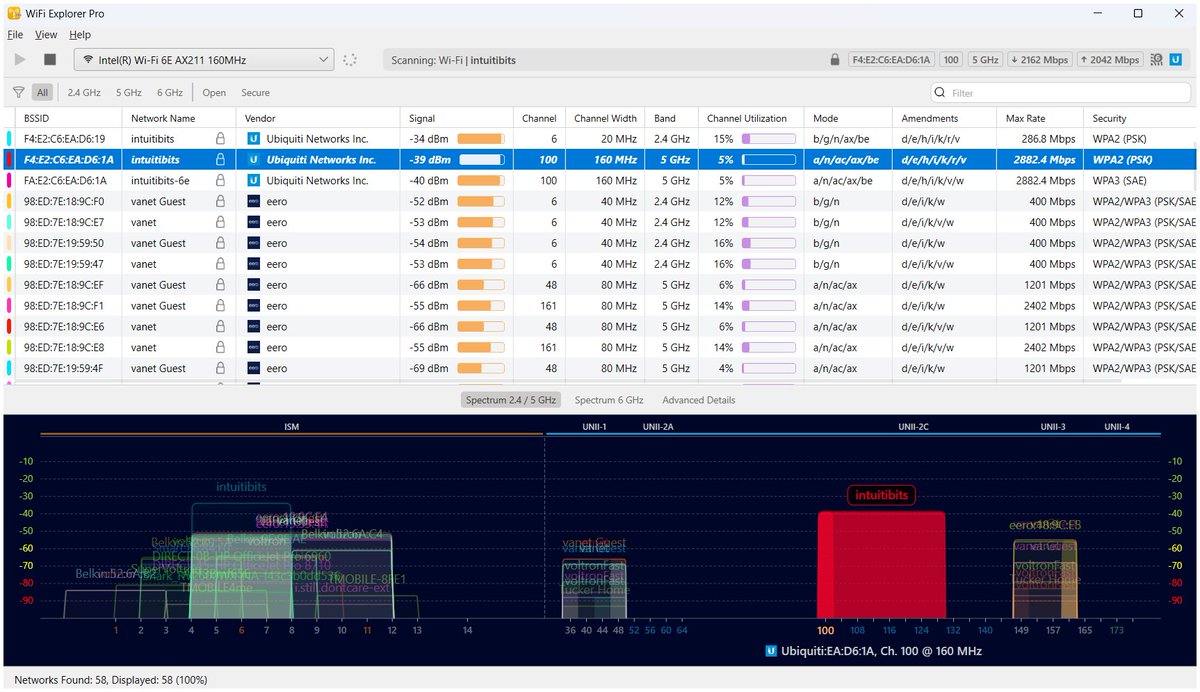Click the Ubiquiti vendor icon for intuitibits-6e

click(x=252, y=180)
